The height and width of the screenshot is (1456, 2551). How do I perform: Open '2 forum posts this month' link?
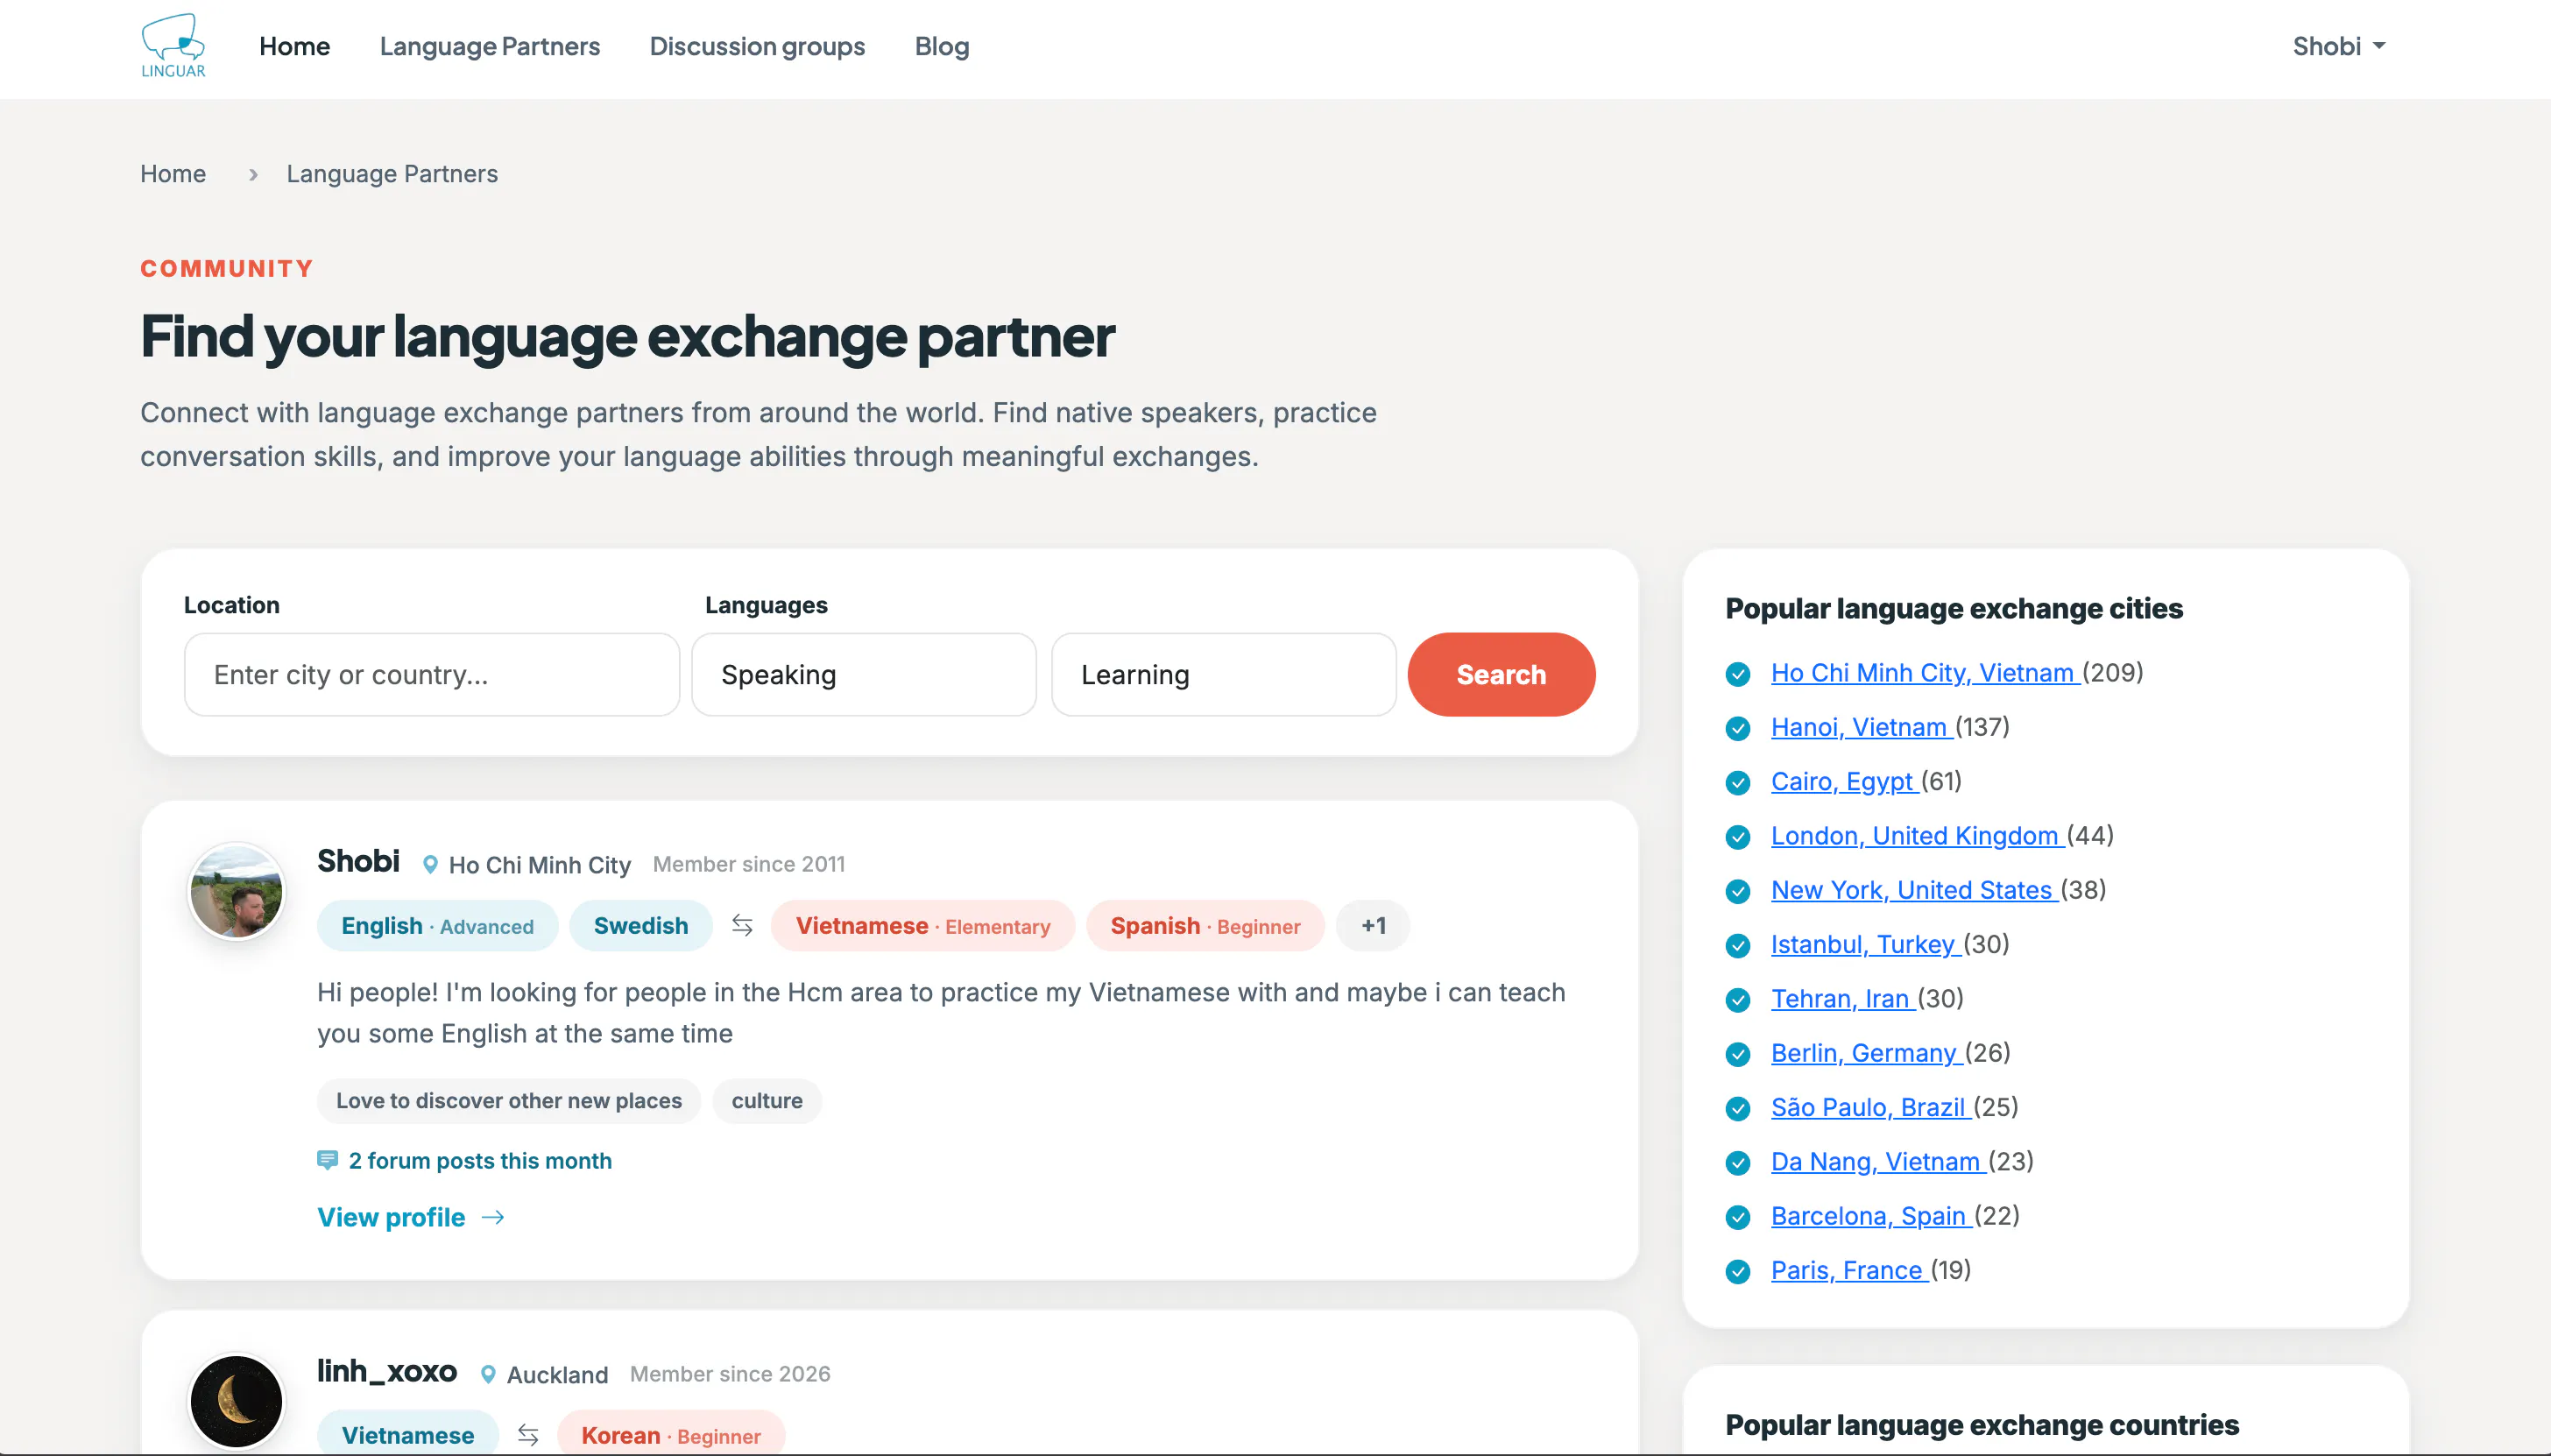(480, 1161)
